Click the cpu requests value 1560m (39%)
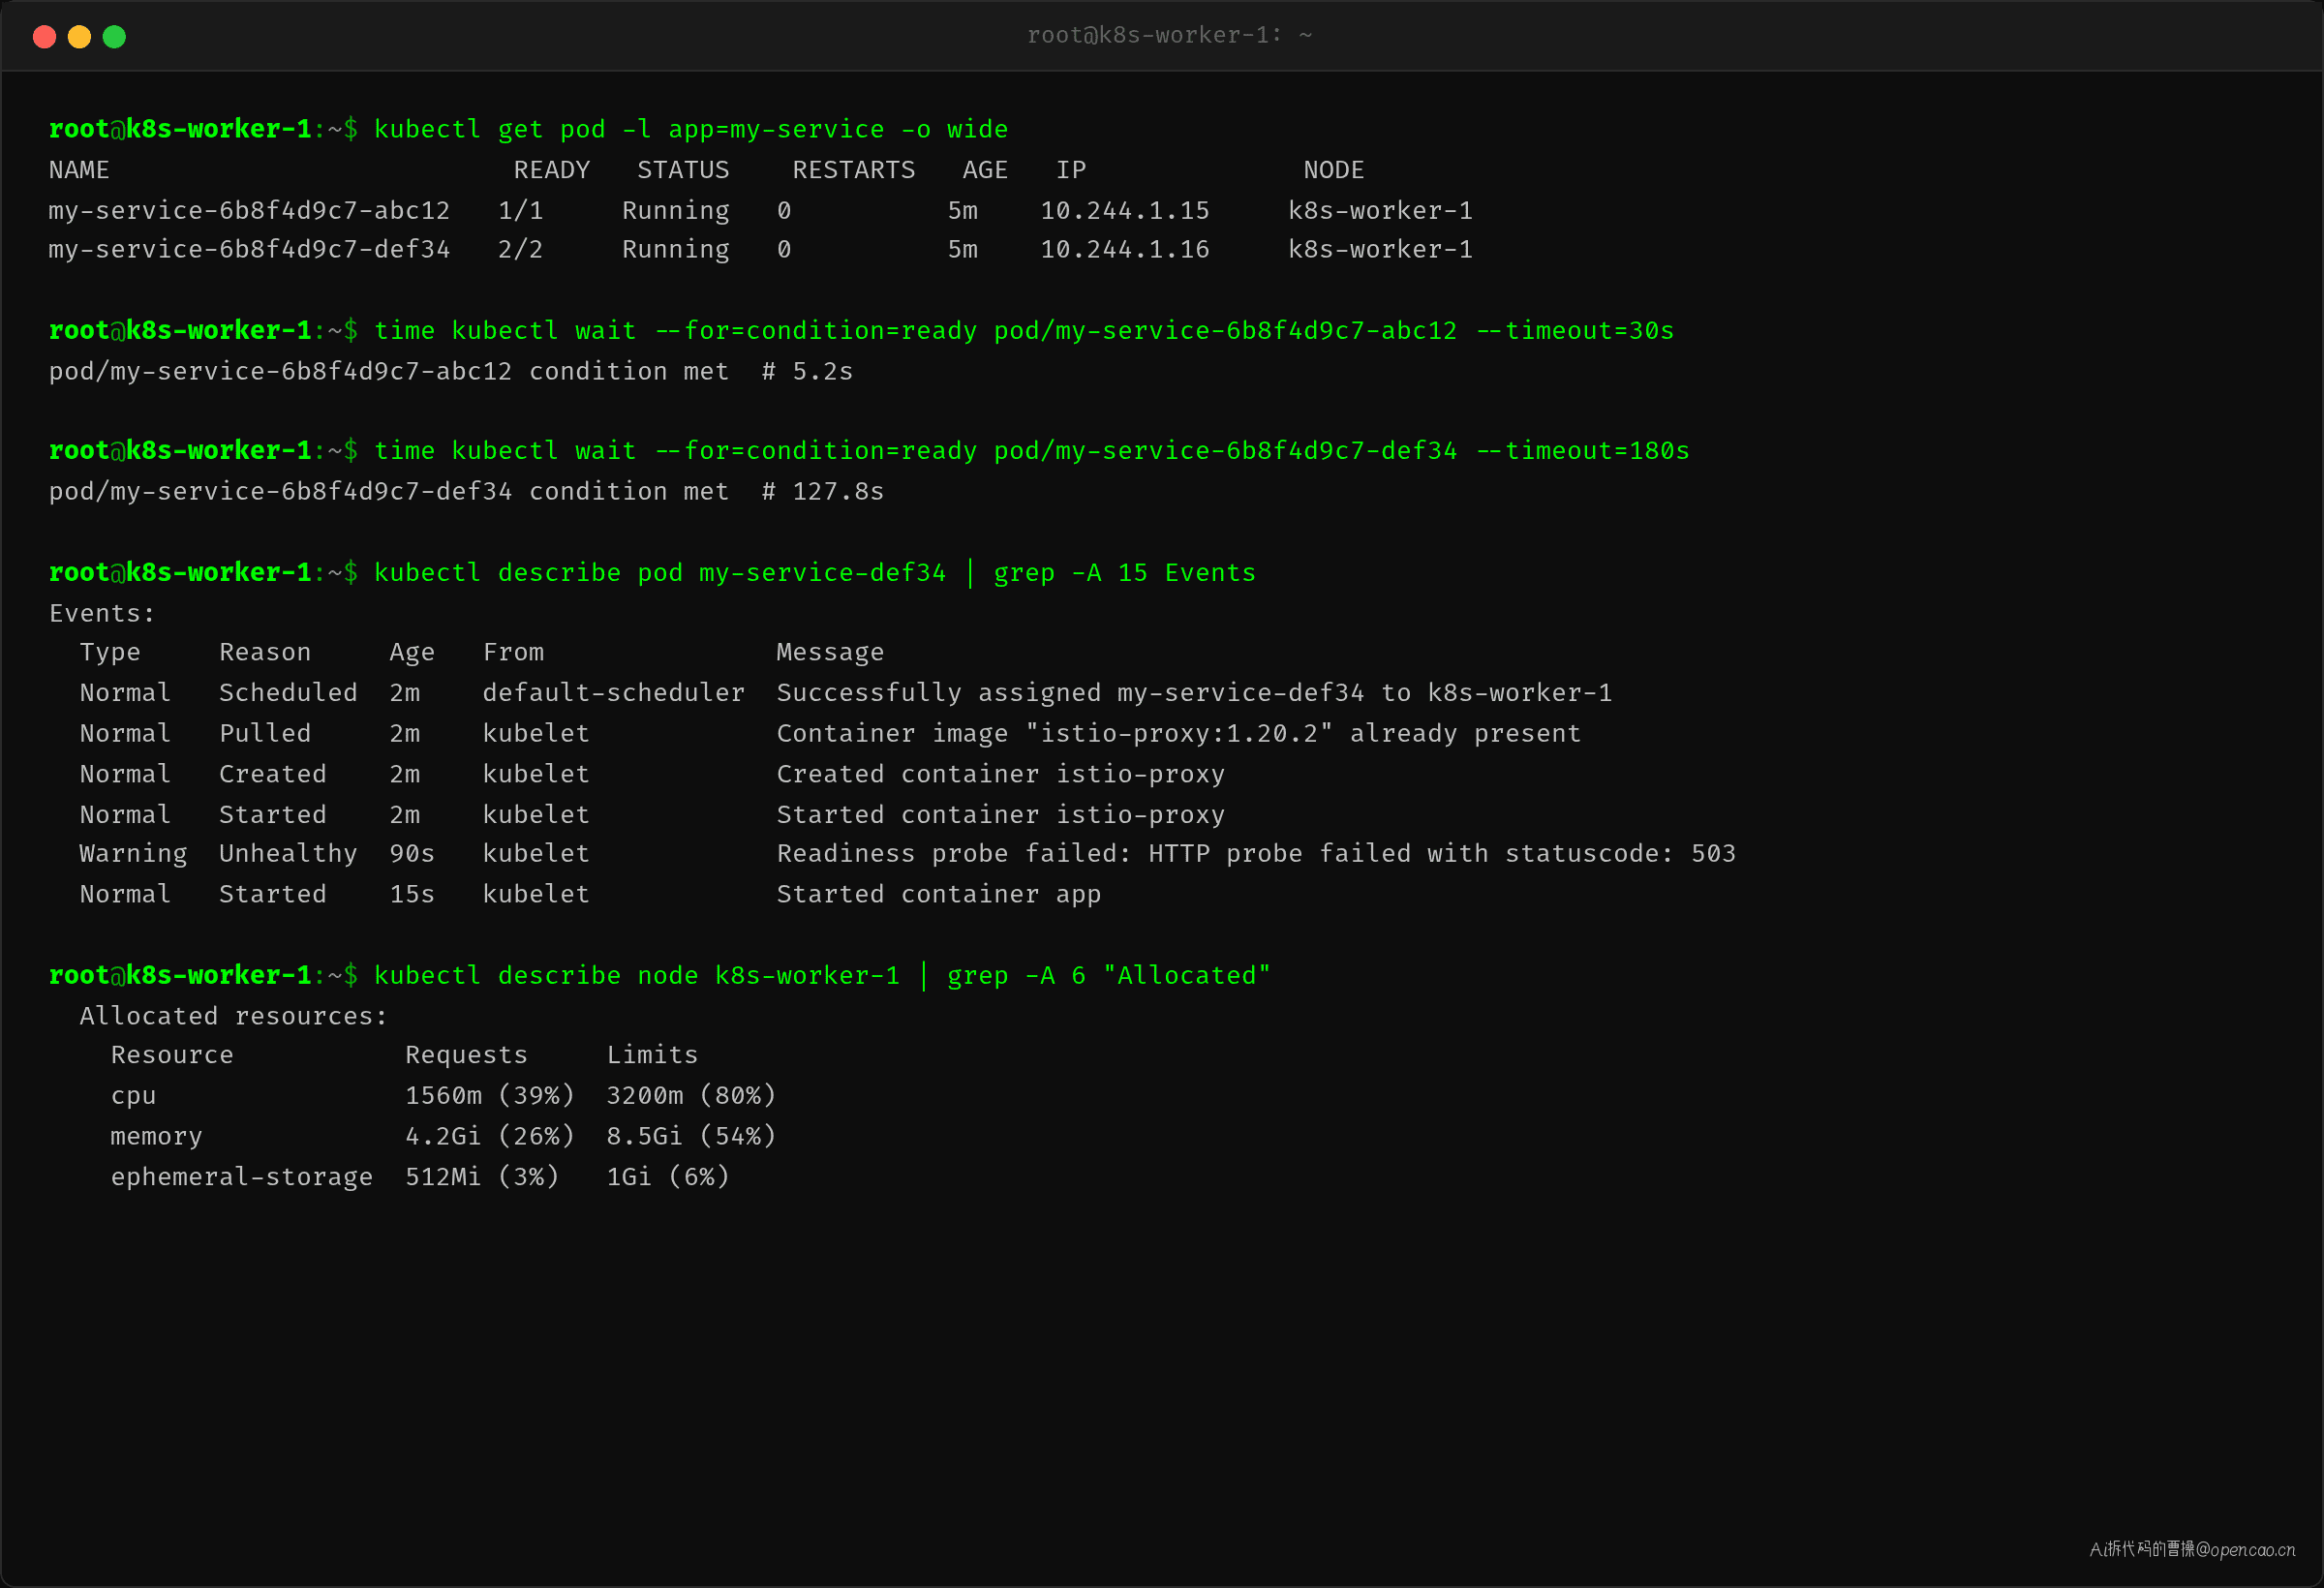 [490, 1096]
